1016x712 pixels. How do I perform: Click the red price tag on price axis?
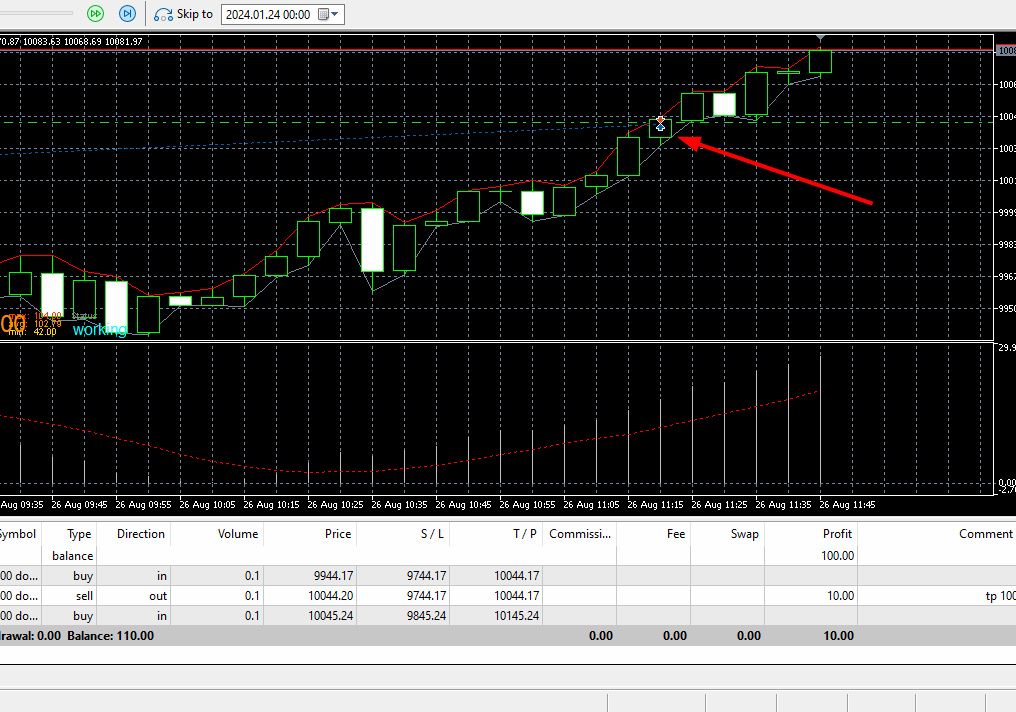pyautogui.click(x=1006, y=51)
